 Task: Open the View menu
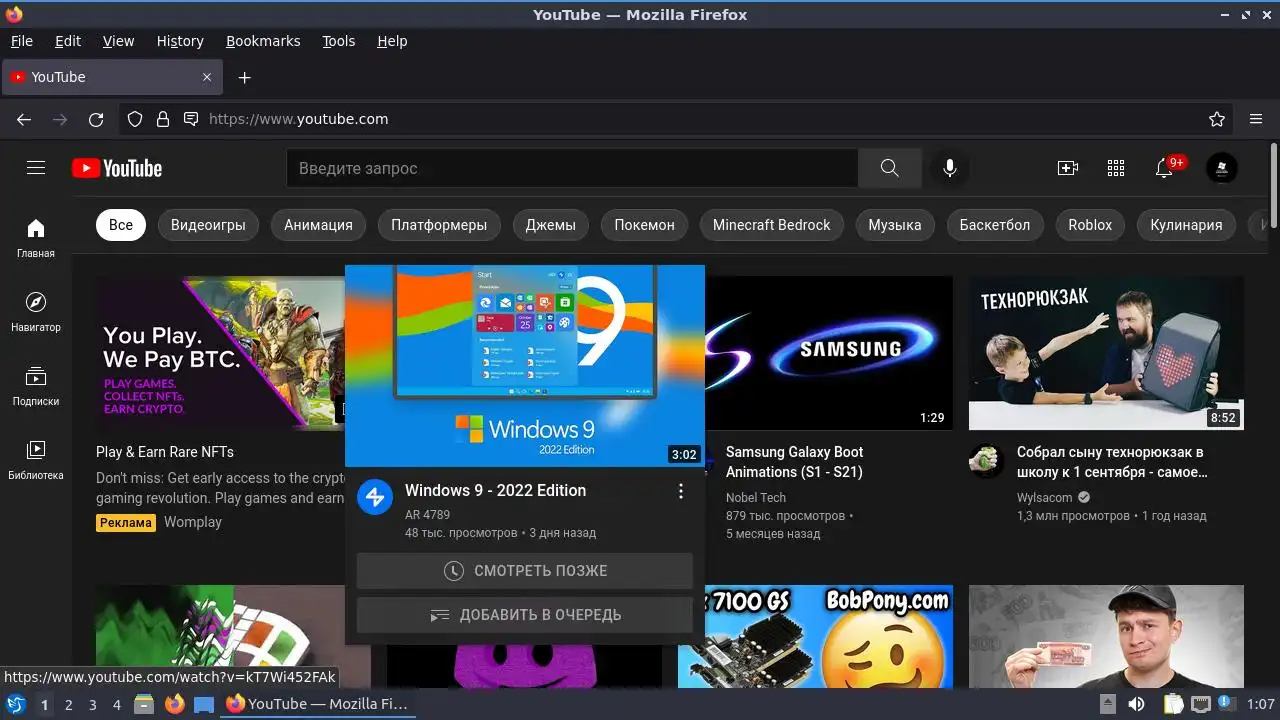tap(118, 41)
